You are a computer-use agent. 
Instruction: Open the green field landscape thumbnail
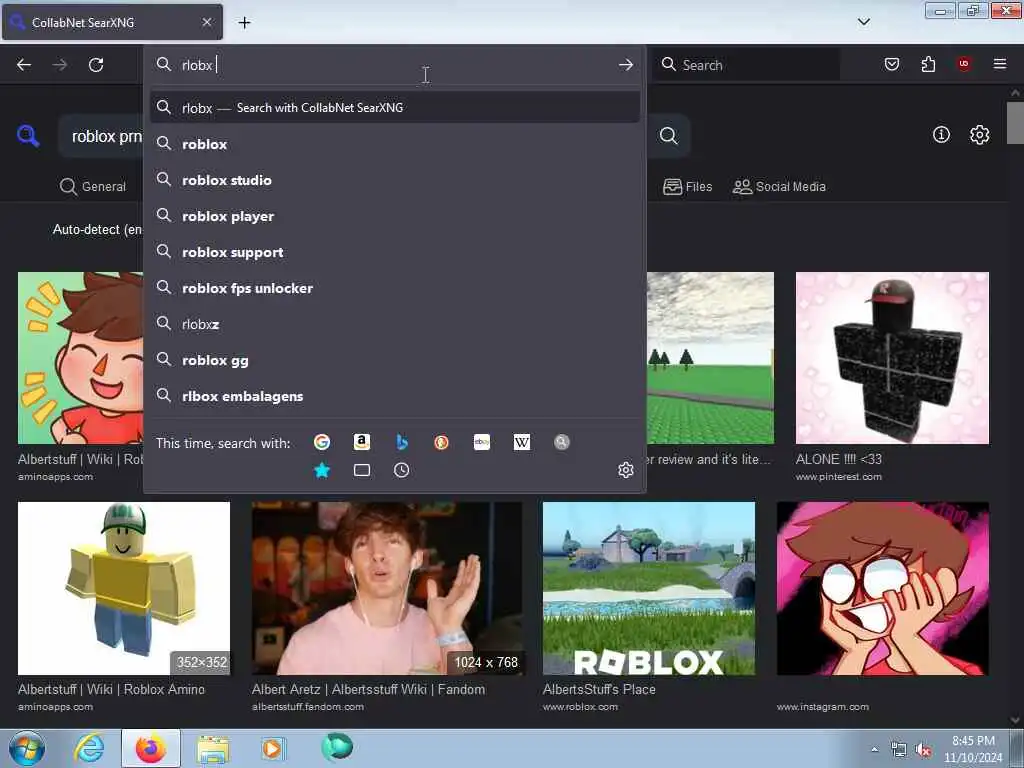click(x=711, y=358)
